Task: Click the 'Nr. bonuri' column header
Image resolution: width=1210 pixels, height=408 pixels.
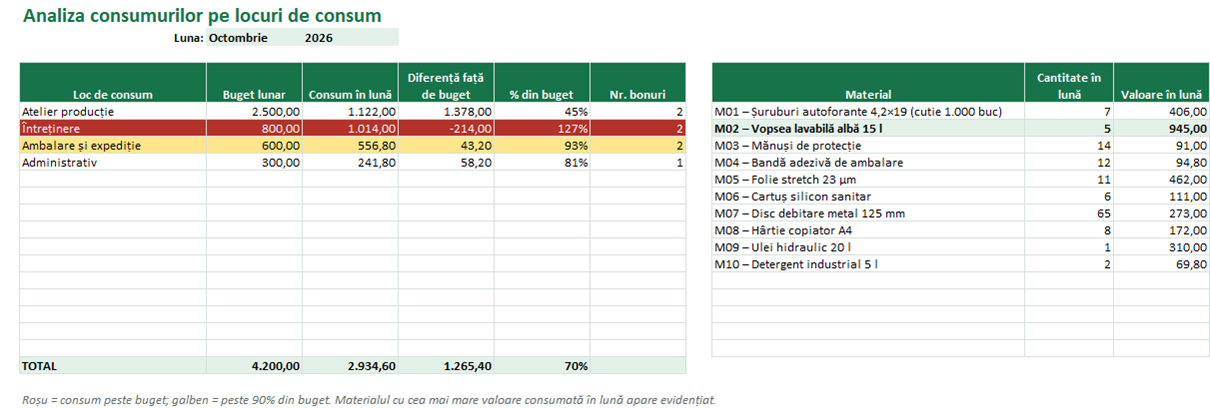Action: point(638,83)
